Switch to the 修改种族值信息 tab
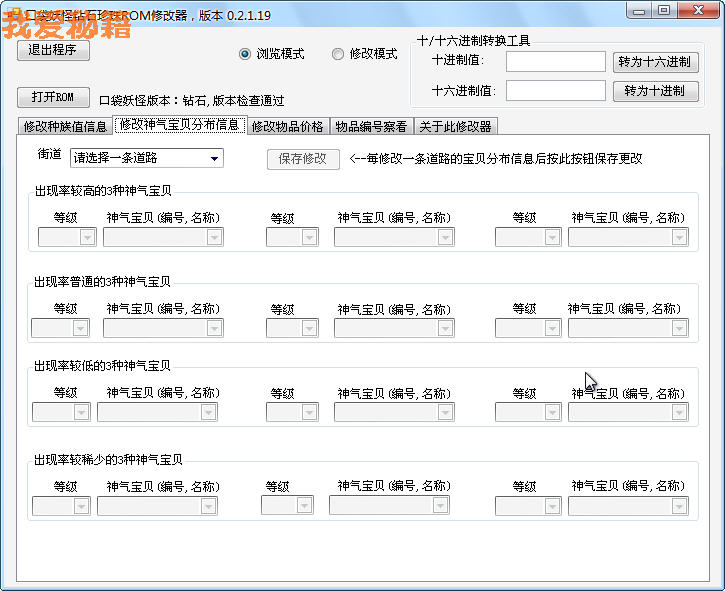Screen dimensions: 725x591 pos(65,127)
